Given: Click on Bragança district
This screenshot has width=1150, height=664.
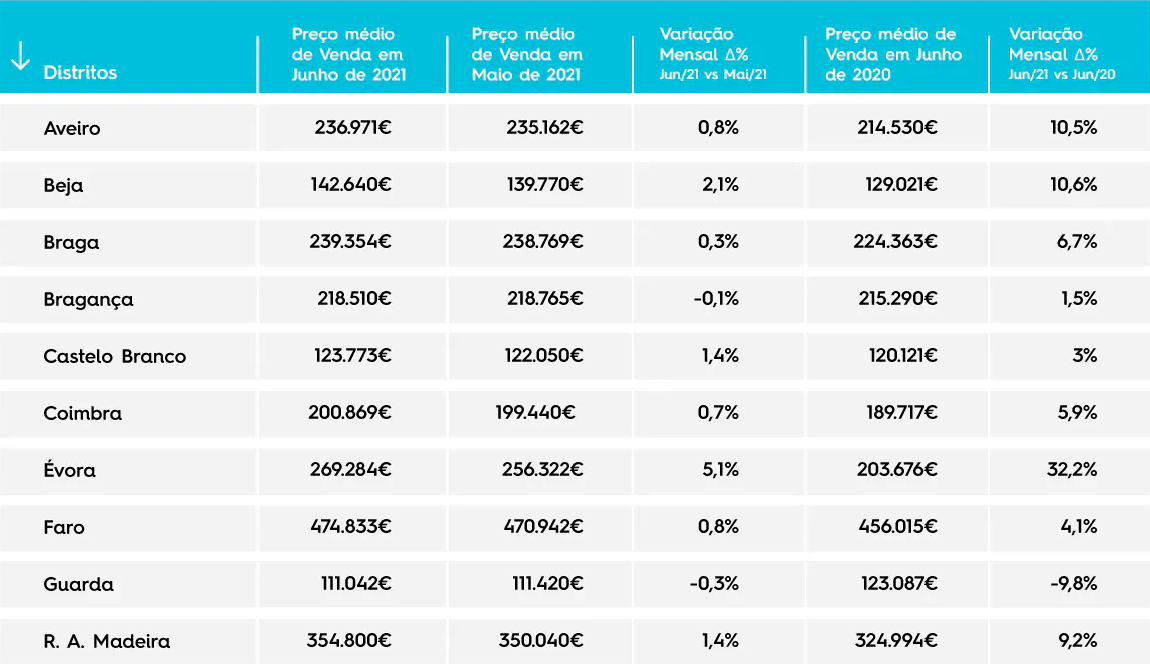Looking at the screenshot, I should 88,299.
